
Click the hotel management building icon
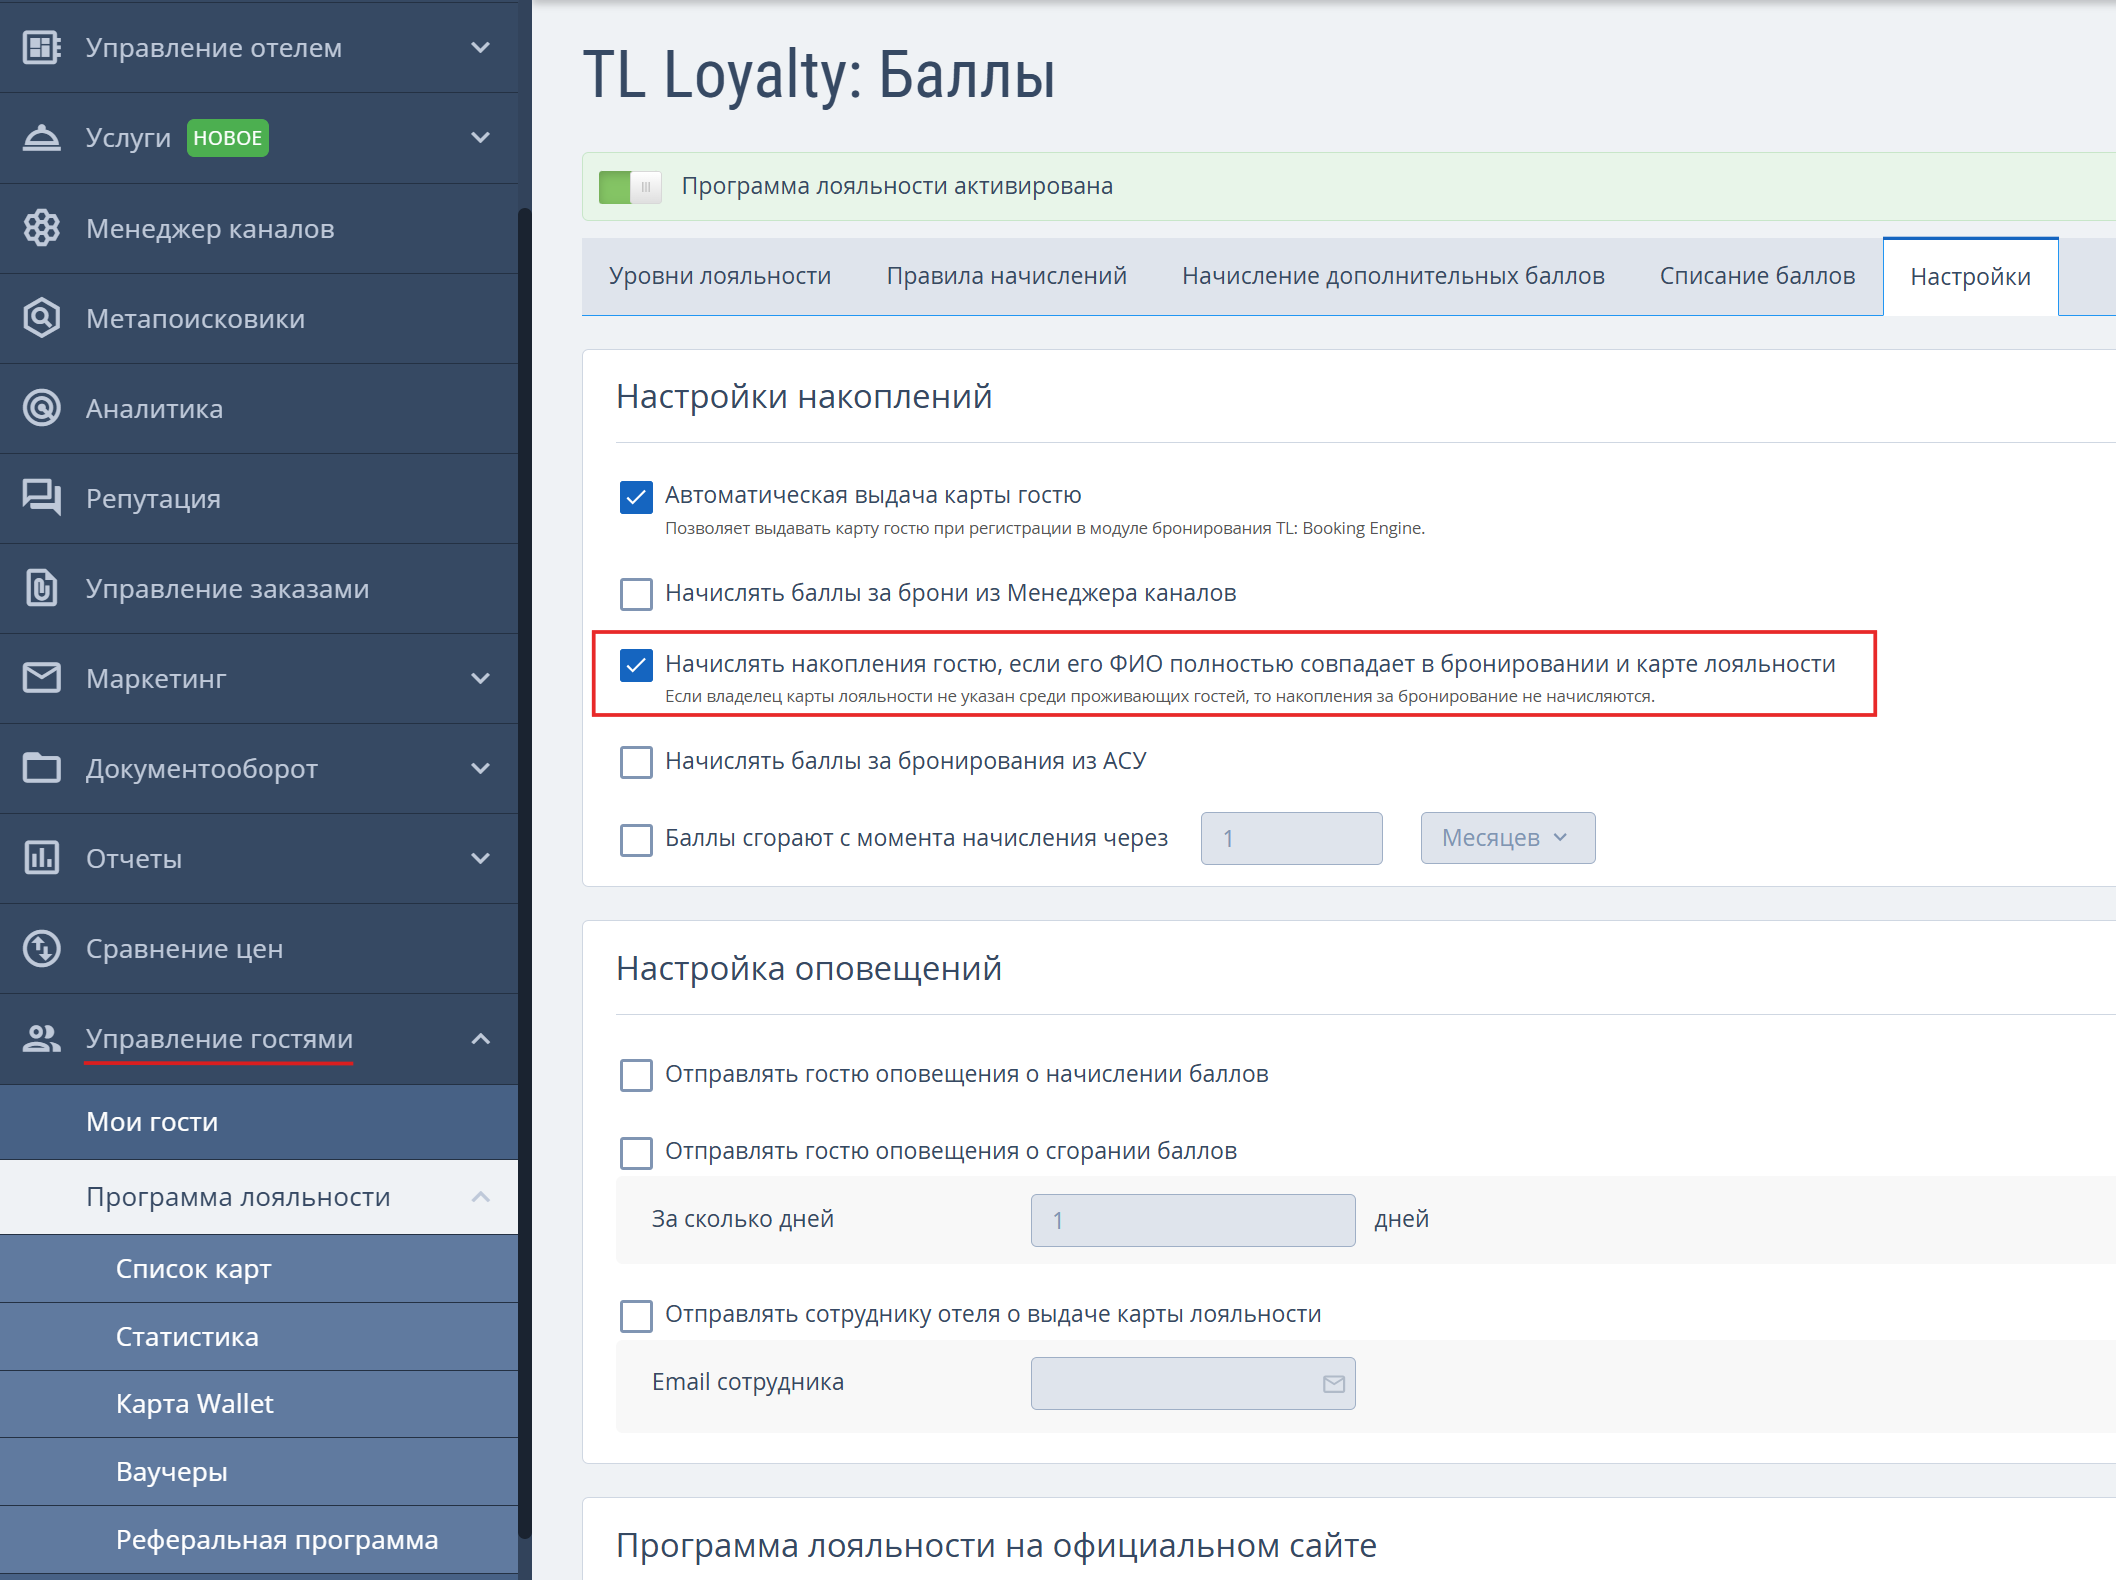coord(41,47)
